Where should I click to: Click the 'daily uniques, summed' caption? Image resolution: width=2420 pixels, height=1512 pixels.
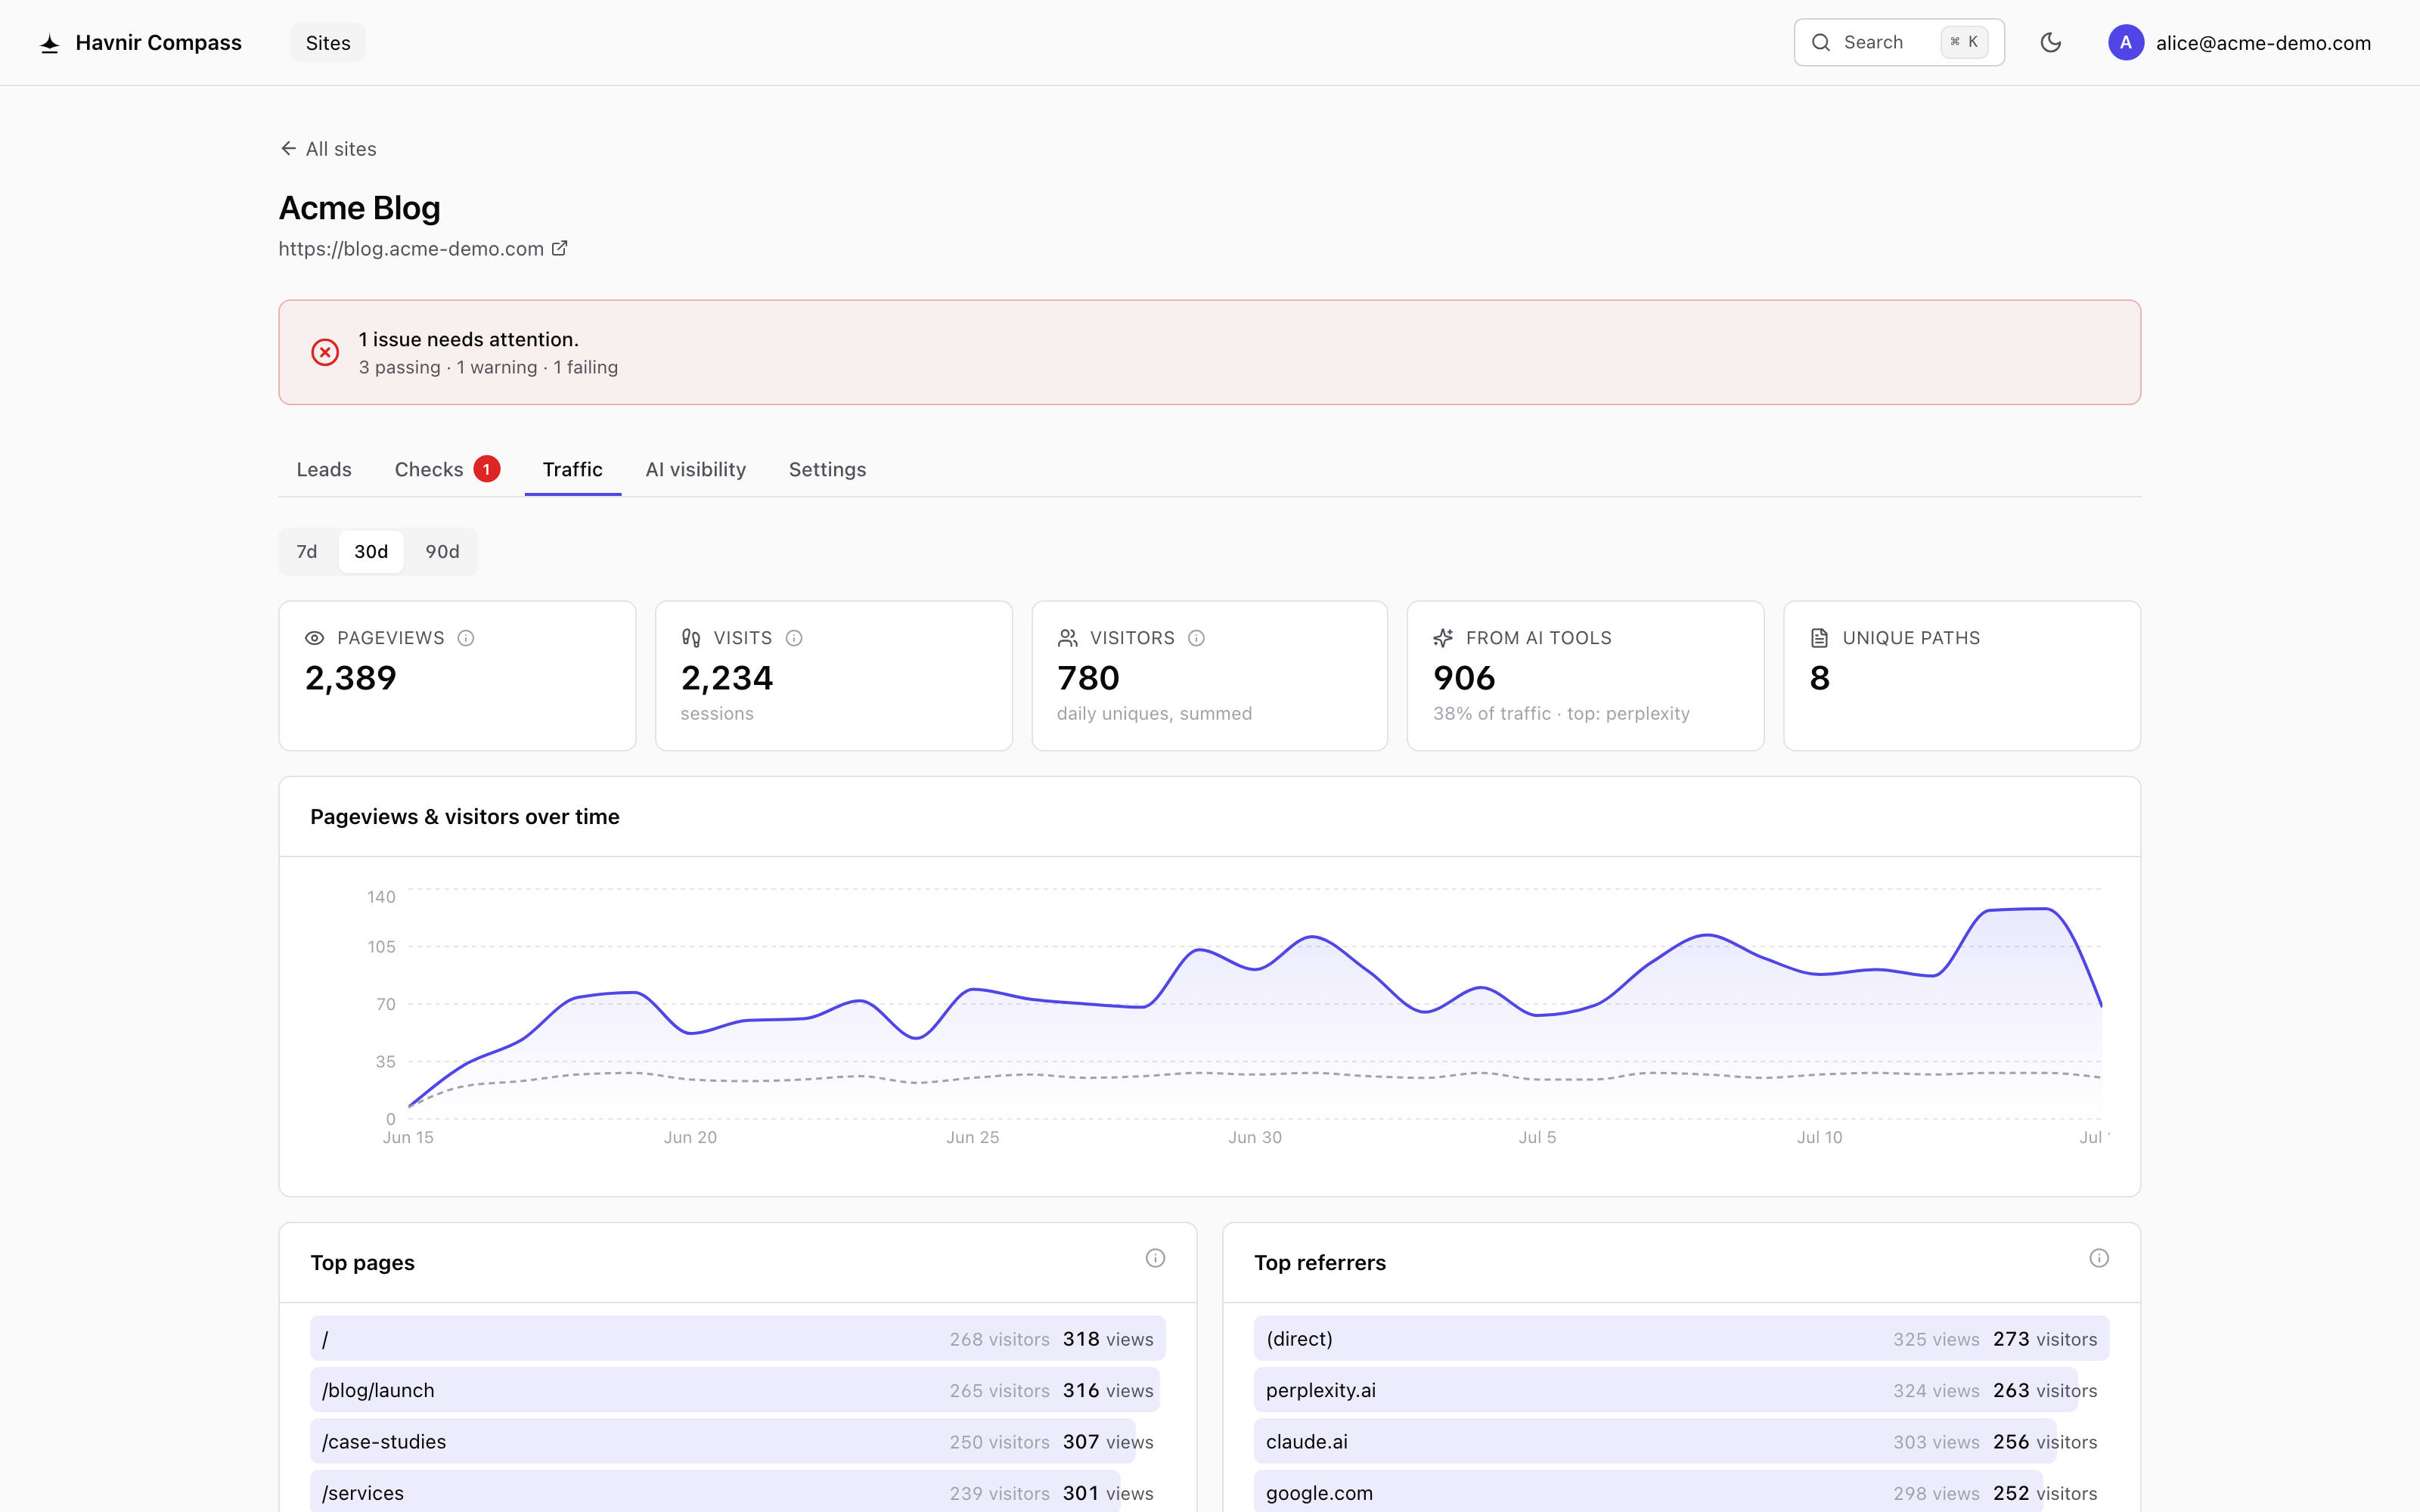coord(1154,713)
